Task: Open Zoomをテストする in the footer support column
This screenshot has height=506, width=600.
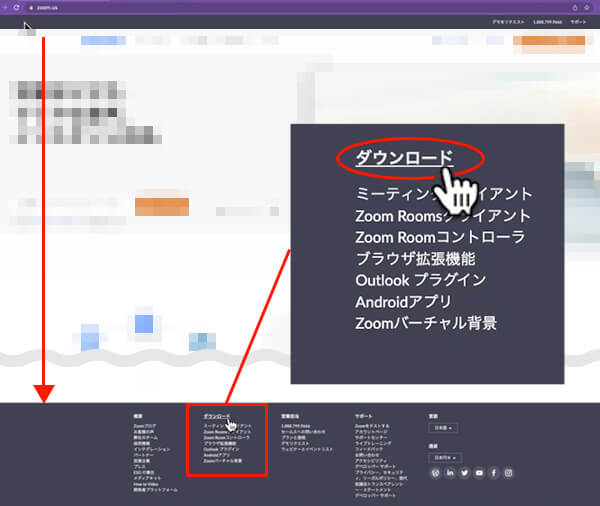Action: (x=372, y=426)
